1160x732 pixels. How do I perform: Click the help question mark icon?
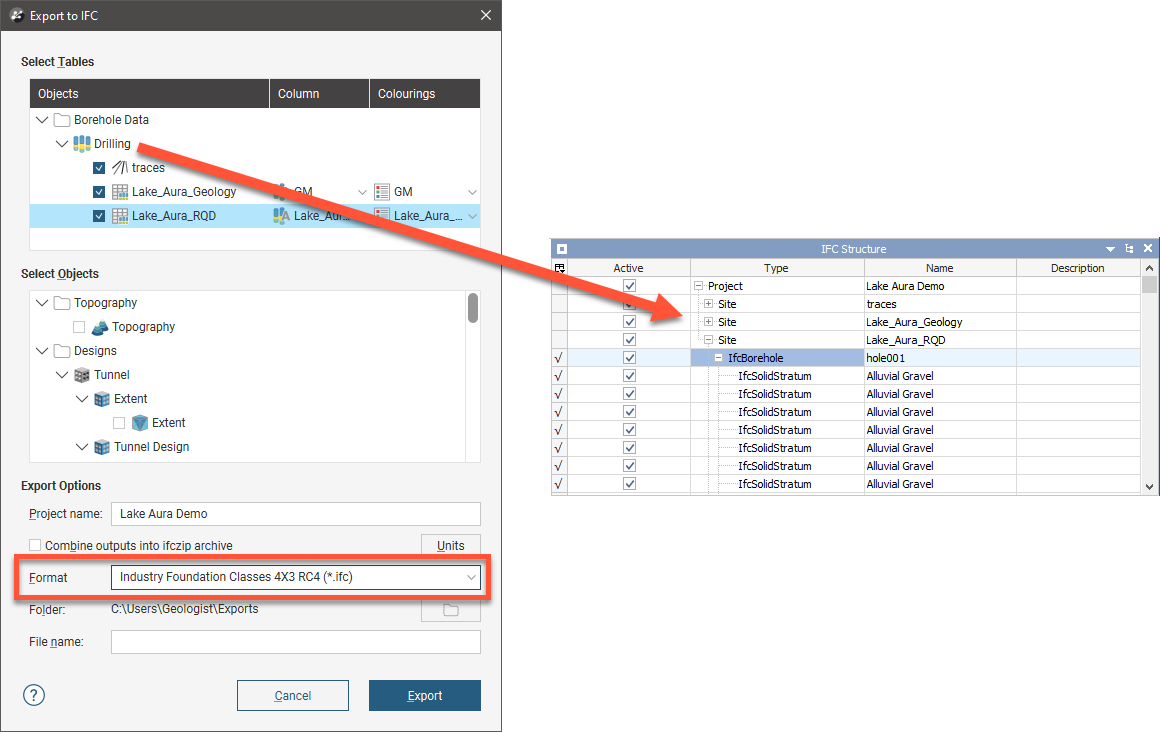(34, 695)
